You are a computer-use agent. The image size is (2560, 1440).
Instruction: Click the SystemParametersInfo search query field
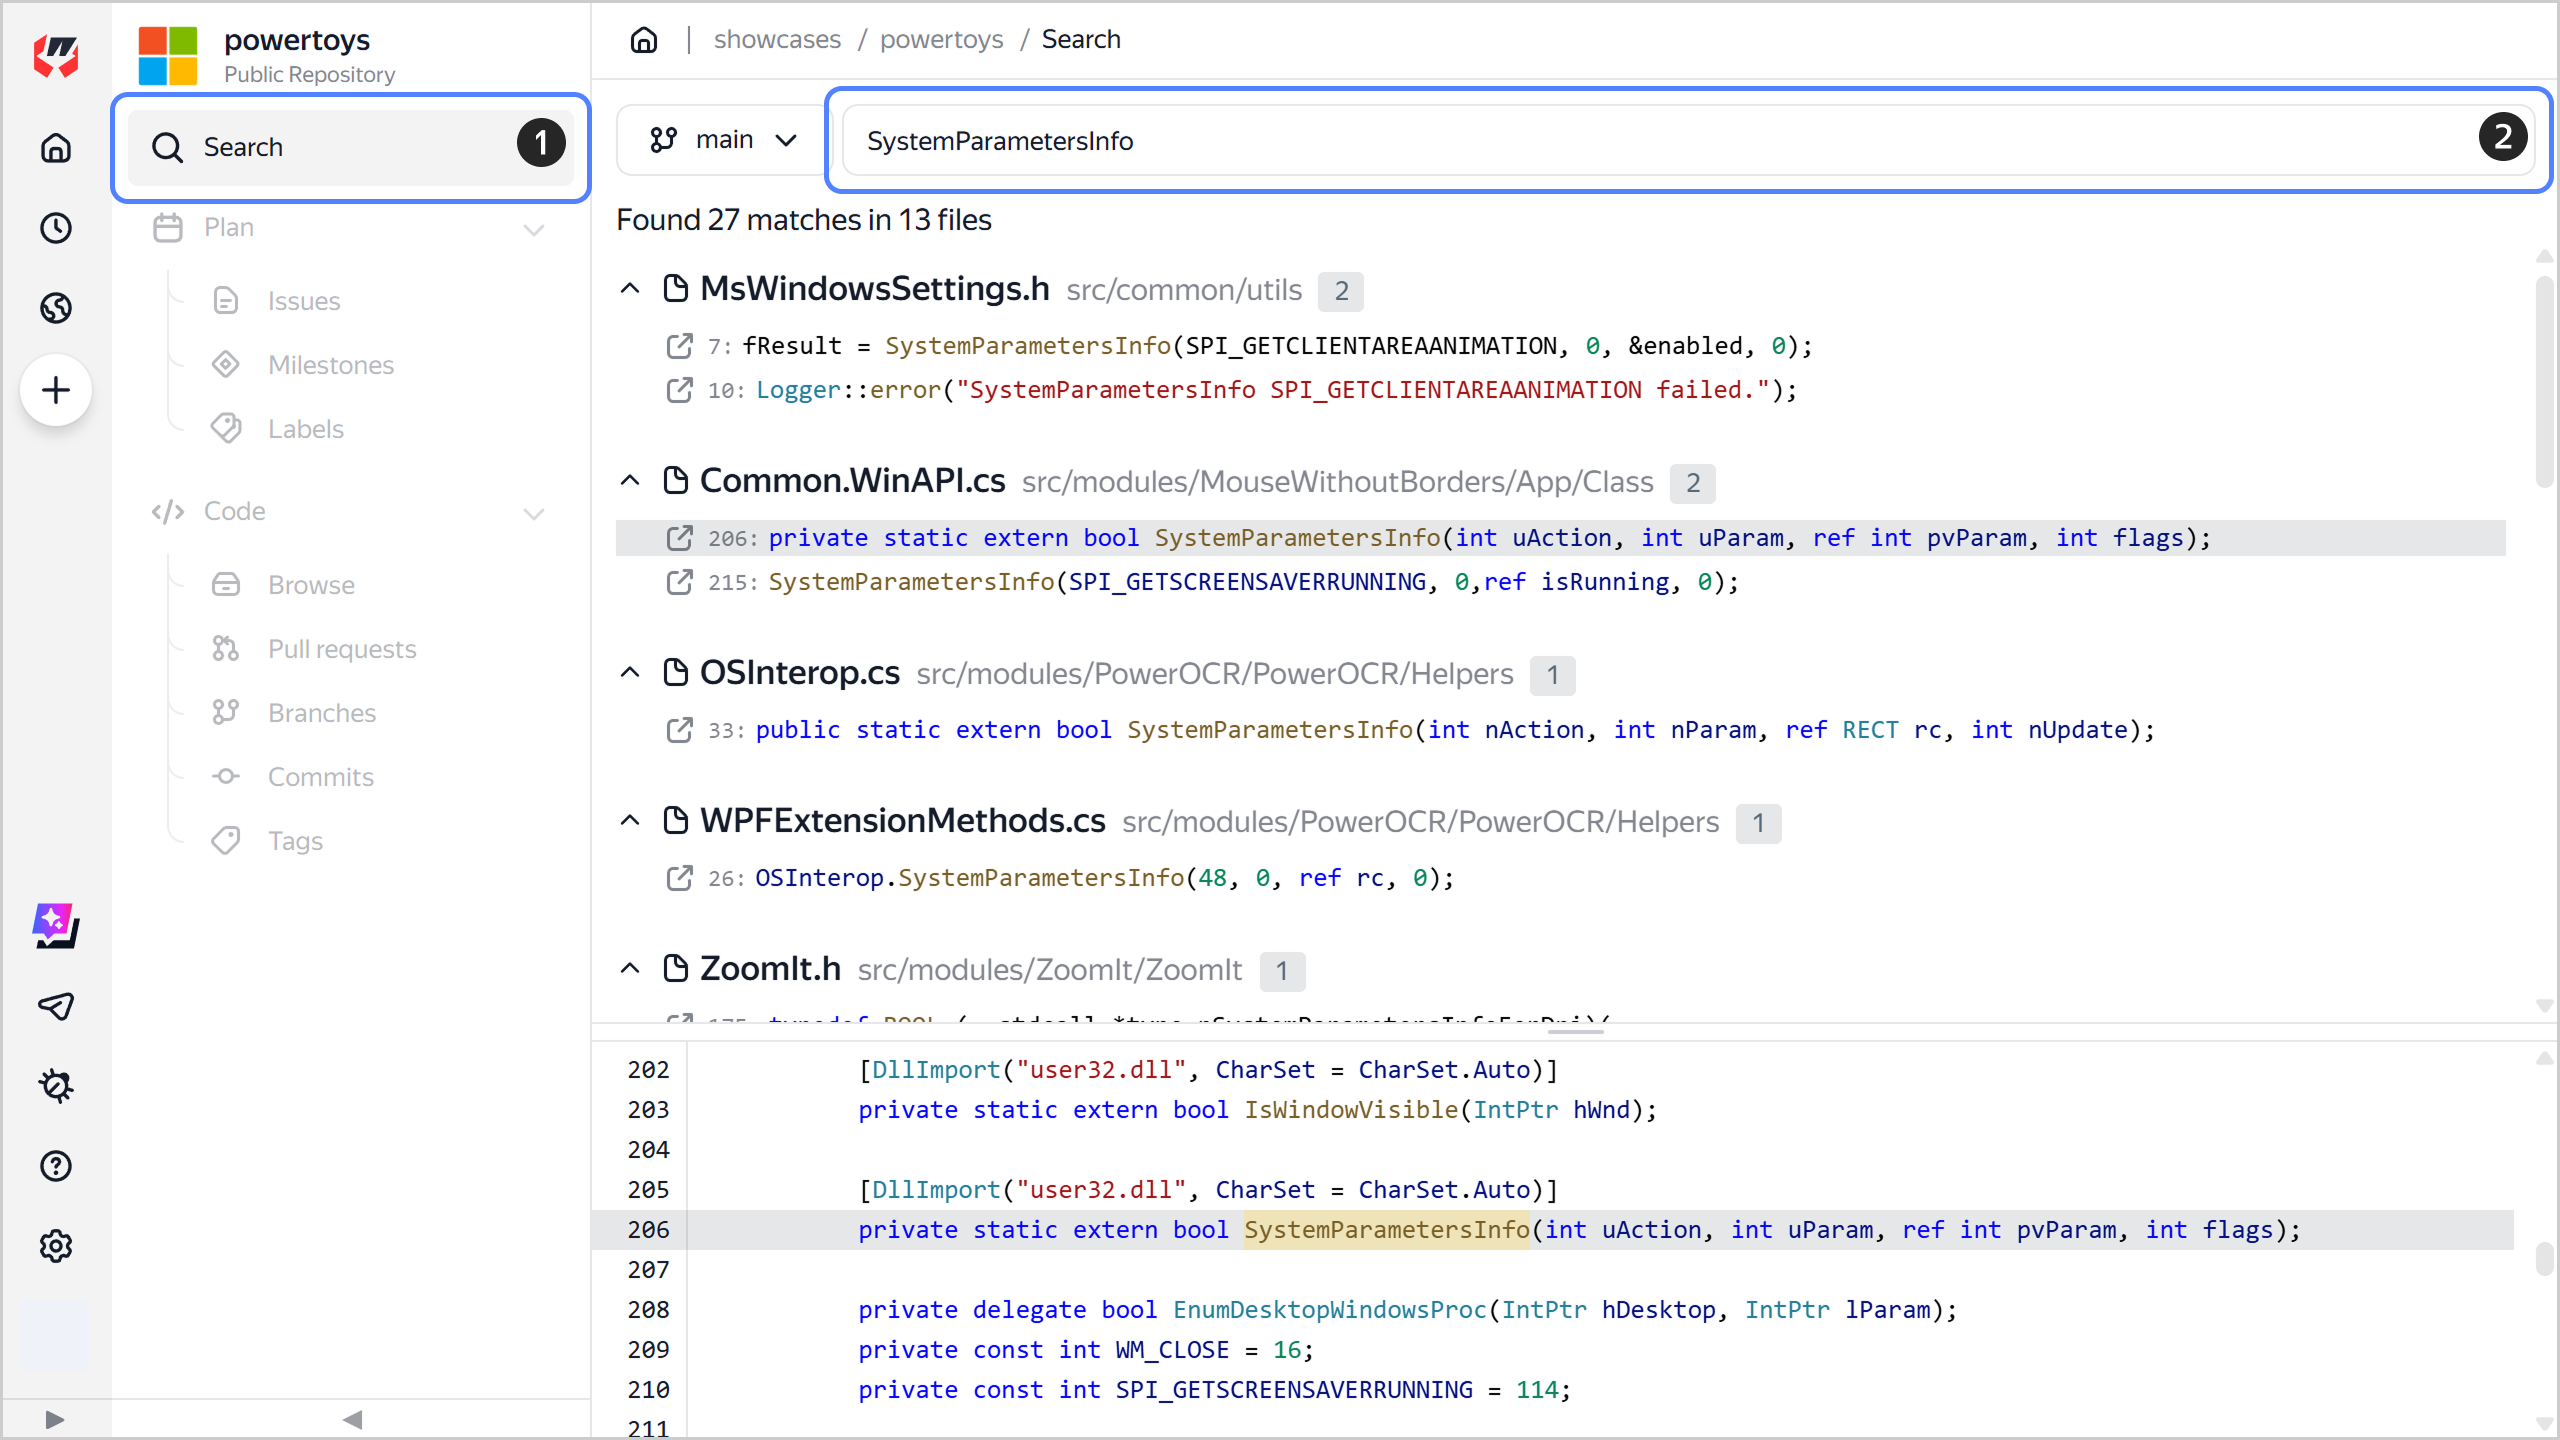tap(1400, 140)
